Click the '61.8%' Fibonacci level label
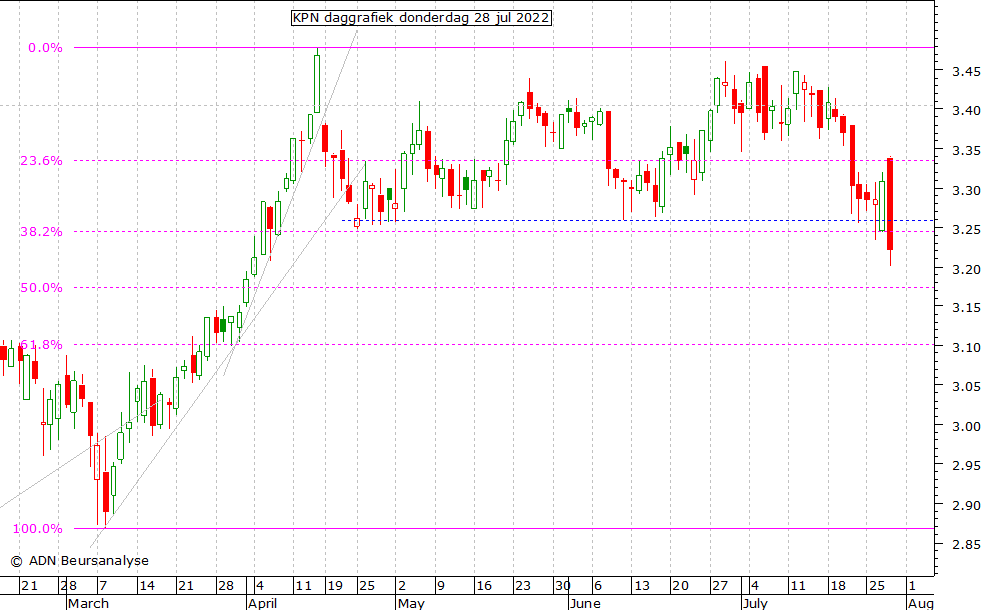Viewport: 985px width, 610px height. click(41, 344)
